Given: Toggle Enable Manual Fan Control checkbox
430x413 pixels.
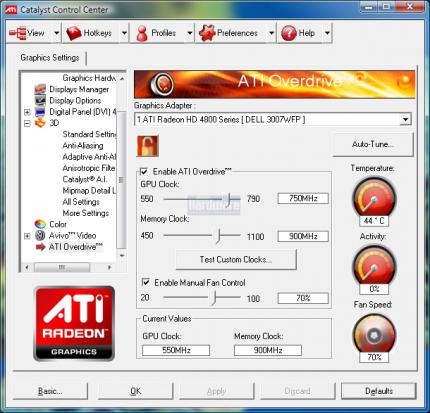Looking at the screenshot, I should click(146, 282).
